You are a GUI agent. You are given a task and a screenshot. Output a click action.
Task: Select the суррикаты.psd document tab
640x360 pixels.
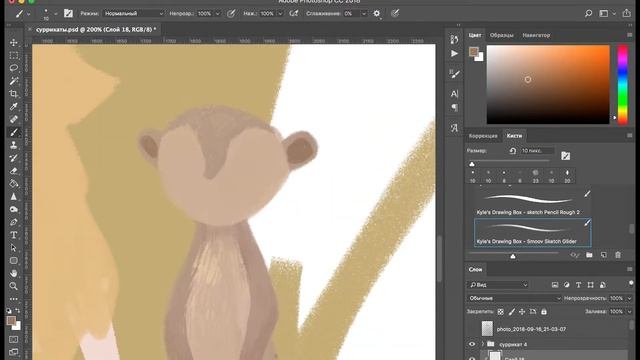pos(96,29)
